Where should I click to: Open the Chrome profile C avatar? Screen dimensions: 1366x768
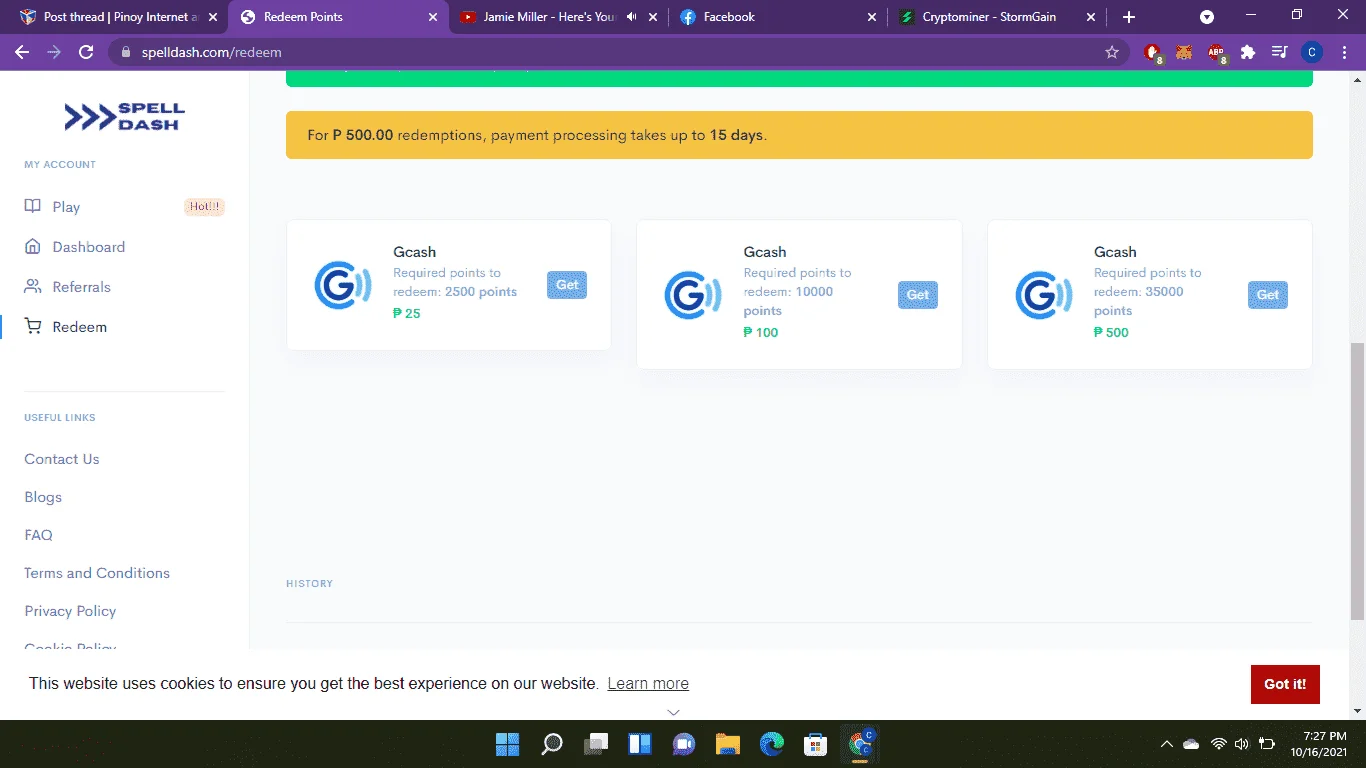point(1312,52)
